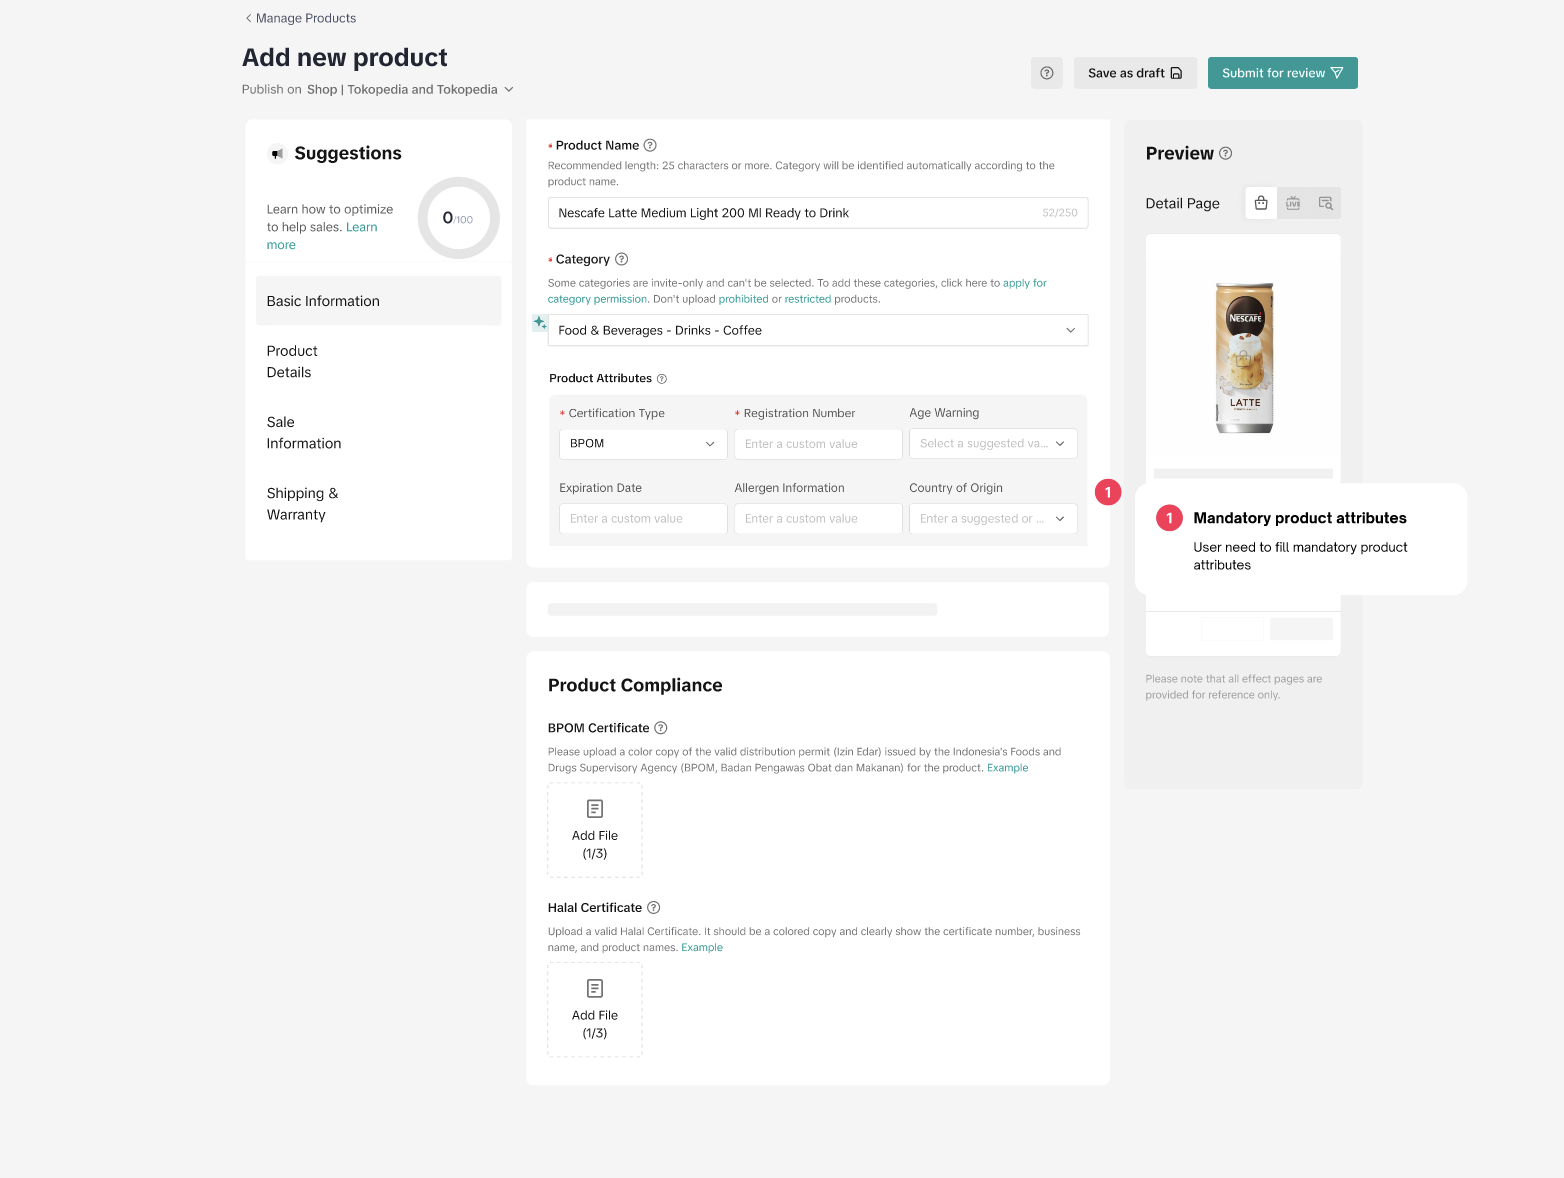Click the BPOM Certificate help icon
Screen dimensions: 1564x1178
661,728
